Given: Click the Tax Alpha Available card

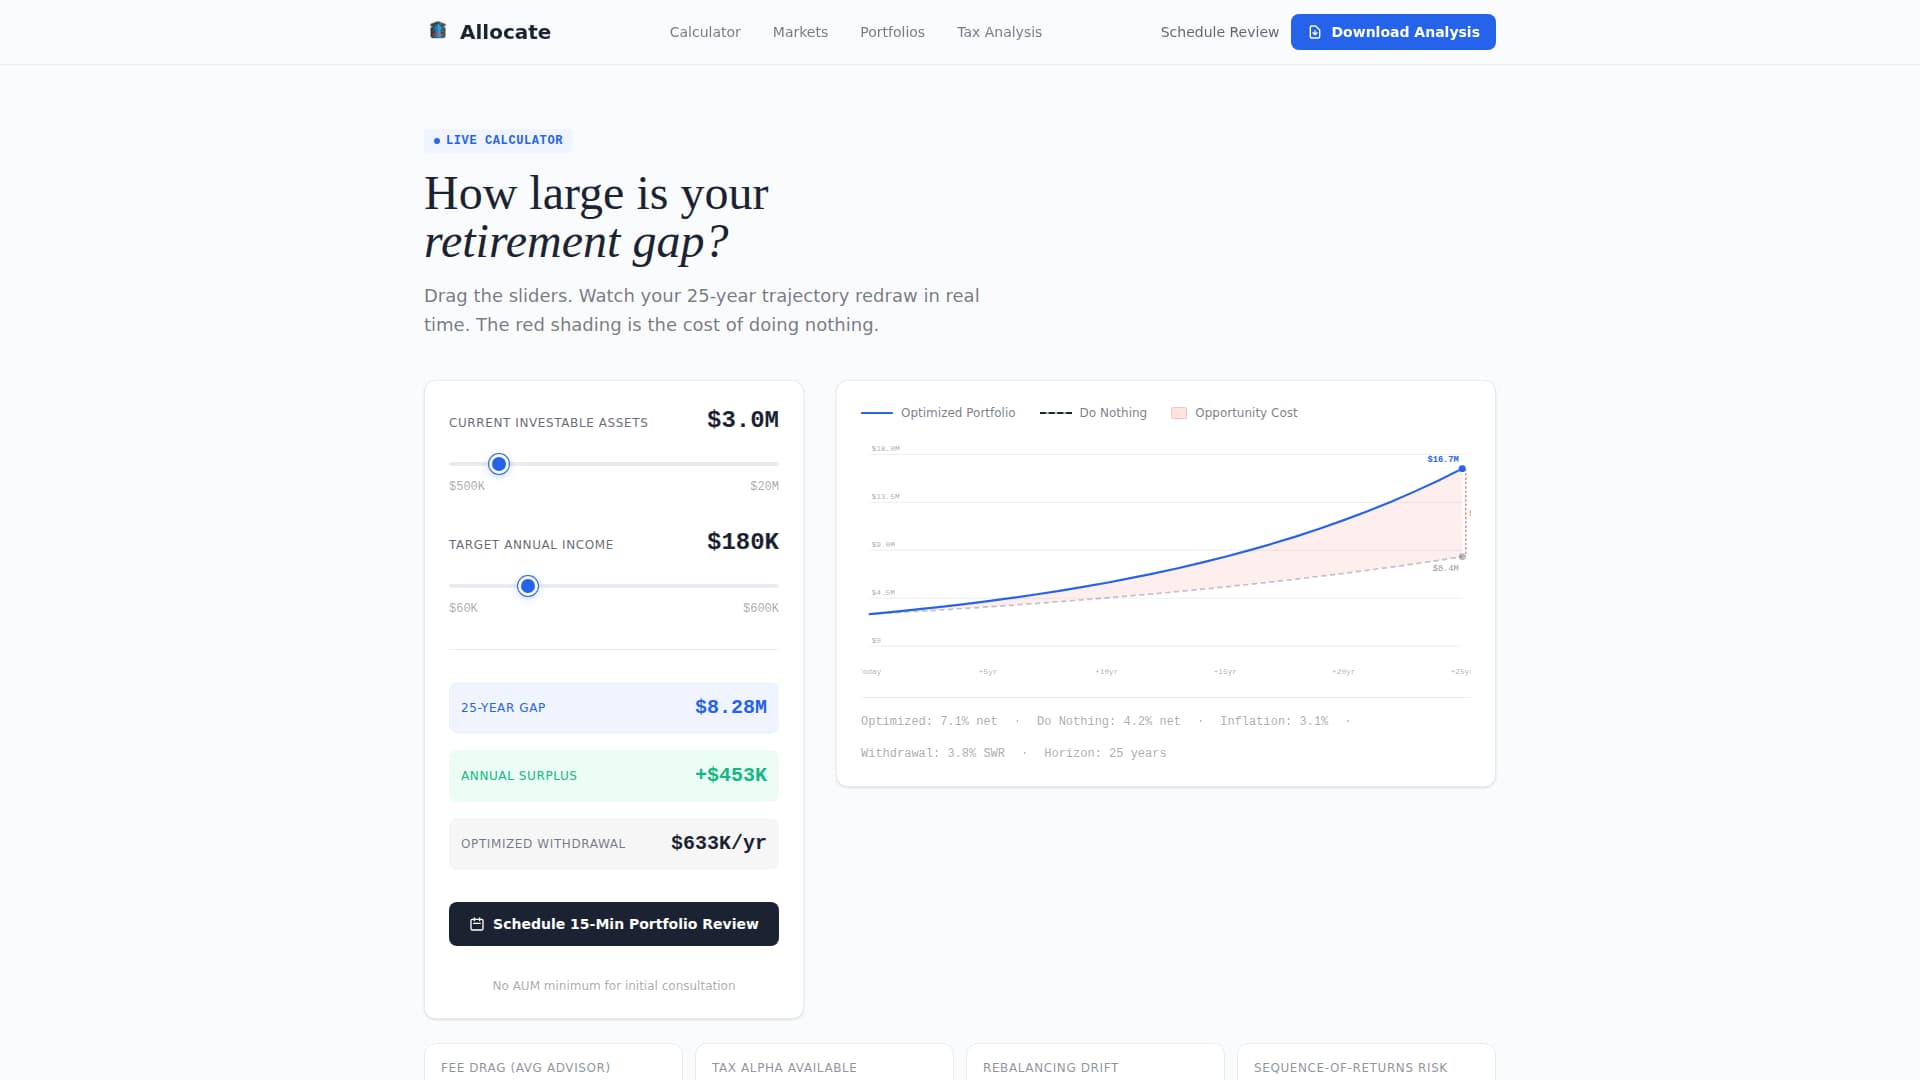Looking at the screenshot, I should click(x=824, y=1062).
